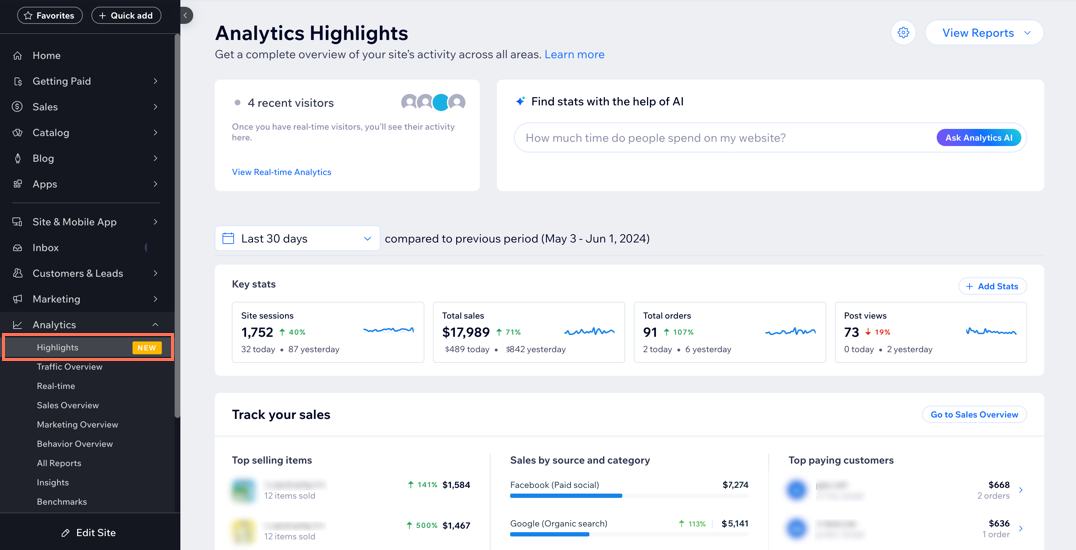The width and height of the screenshot is (1076, 550).
Task: Click the Marketing megaphone icon
Action: 18,299
